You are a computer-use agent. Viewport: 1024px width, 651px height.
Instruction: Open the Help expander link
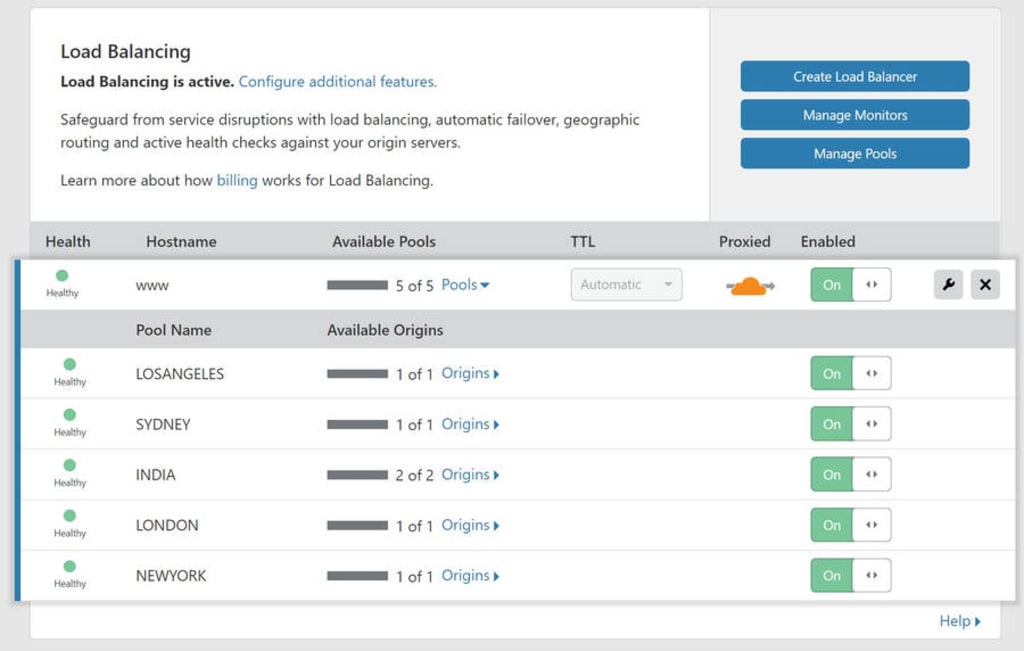(x=960, y=621)
